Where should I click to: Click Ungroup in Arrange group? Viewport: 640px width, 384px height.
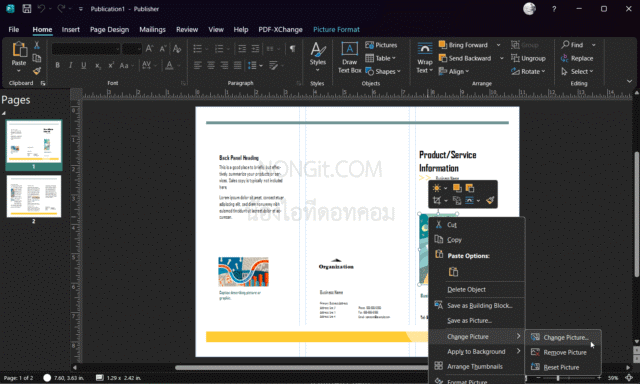(528, 58)
